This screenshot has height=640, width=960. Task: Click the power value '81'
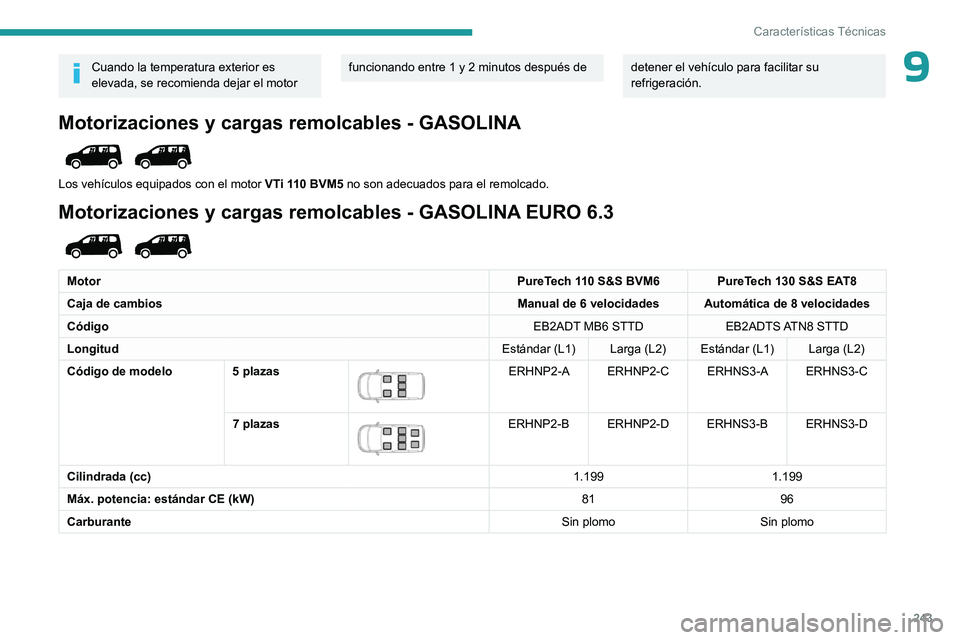pos(588,499)
